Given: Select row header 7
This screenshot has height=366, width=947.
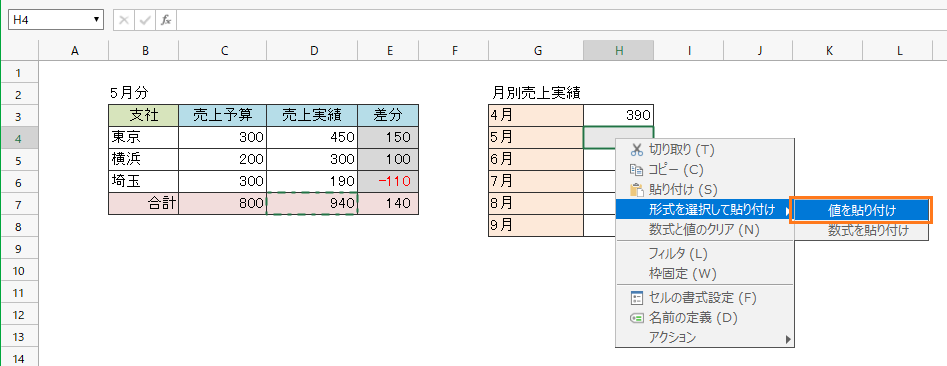Looking at the screenshot, I should [18, 204].
